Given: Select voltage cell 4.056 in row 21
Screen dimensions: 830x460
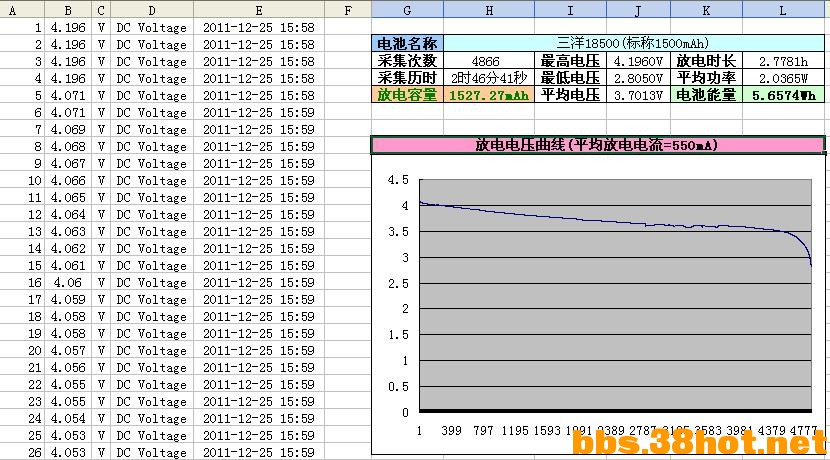Looking at the screenshot, I should [x=68, y=367].
